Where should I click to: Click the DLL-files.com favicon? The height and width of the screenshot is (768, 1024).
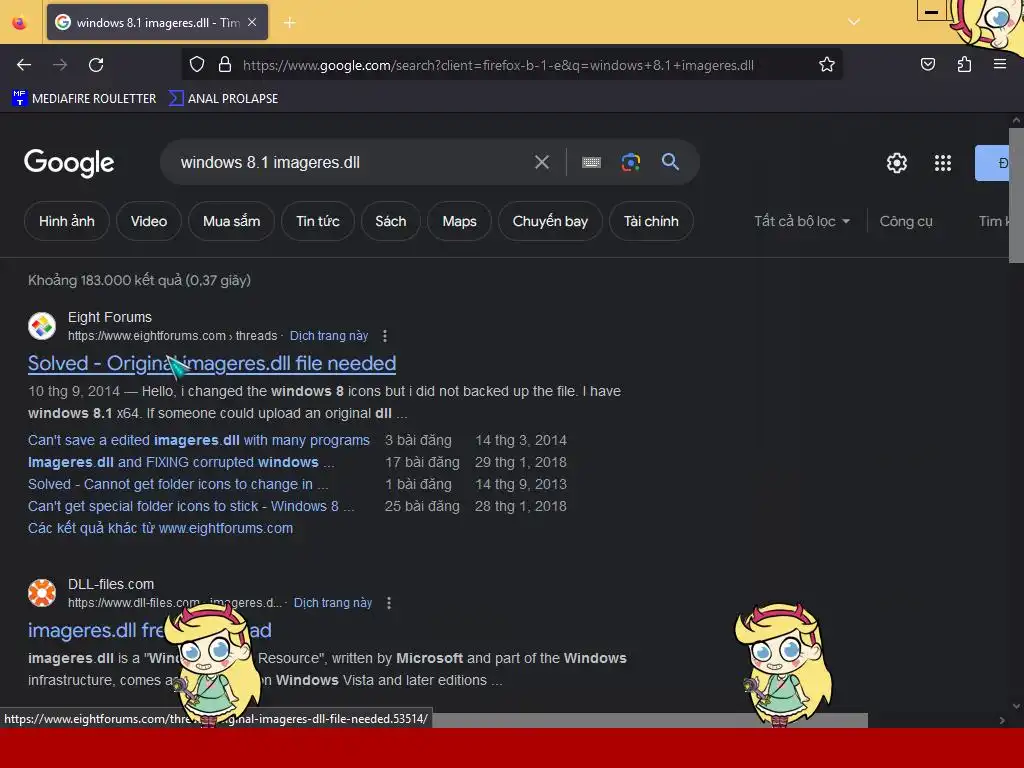point(42,593)
